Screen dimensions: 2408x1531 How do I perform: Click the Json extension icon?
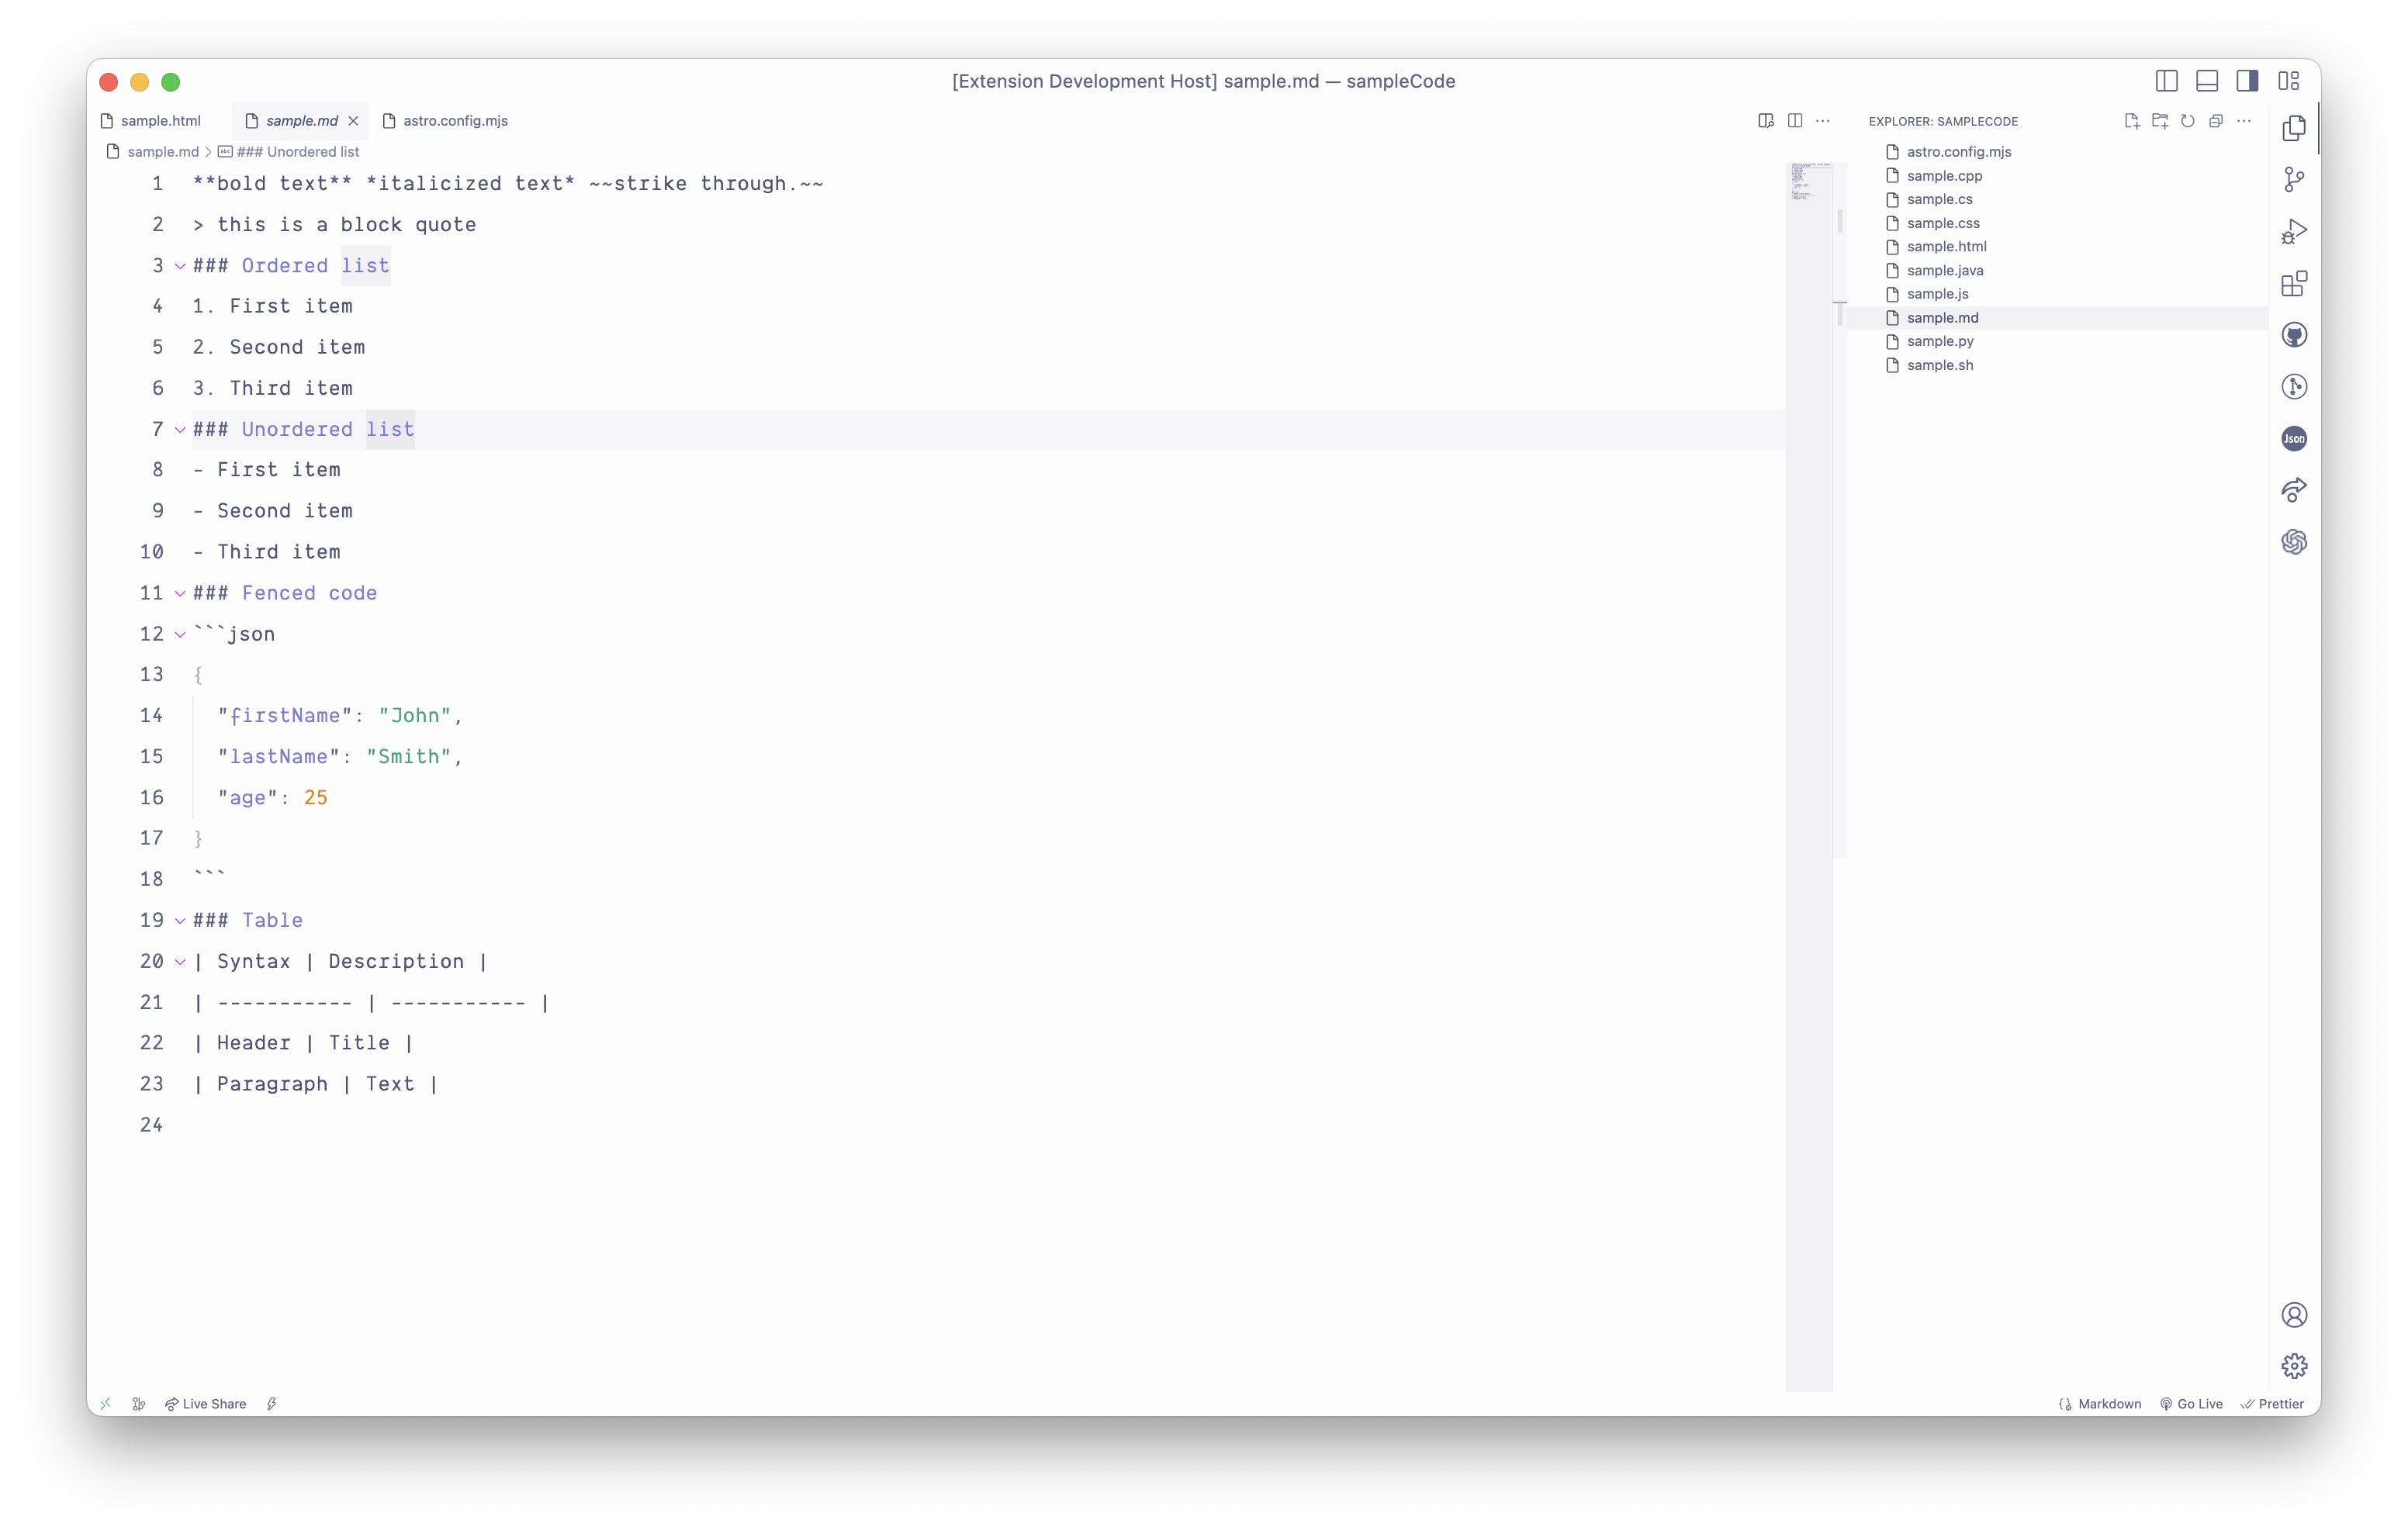[2294, 438]
